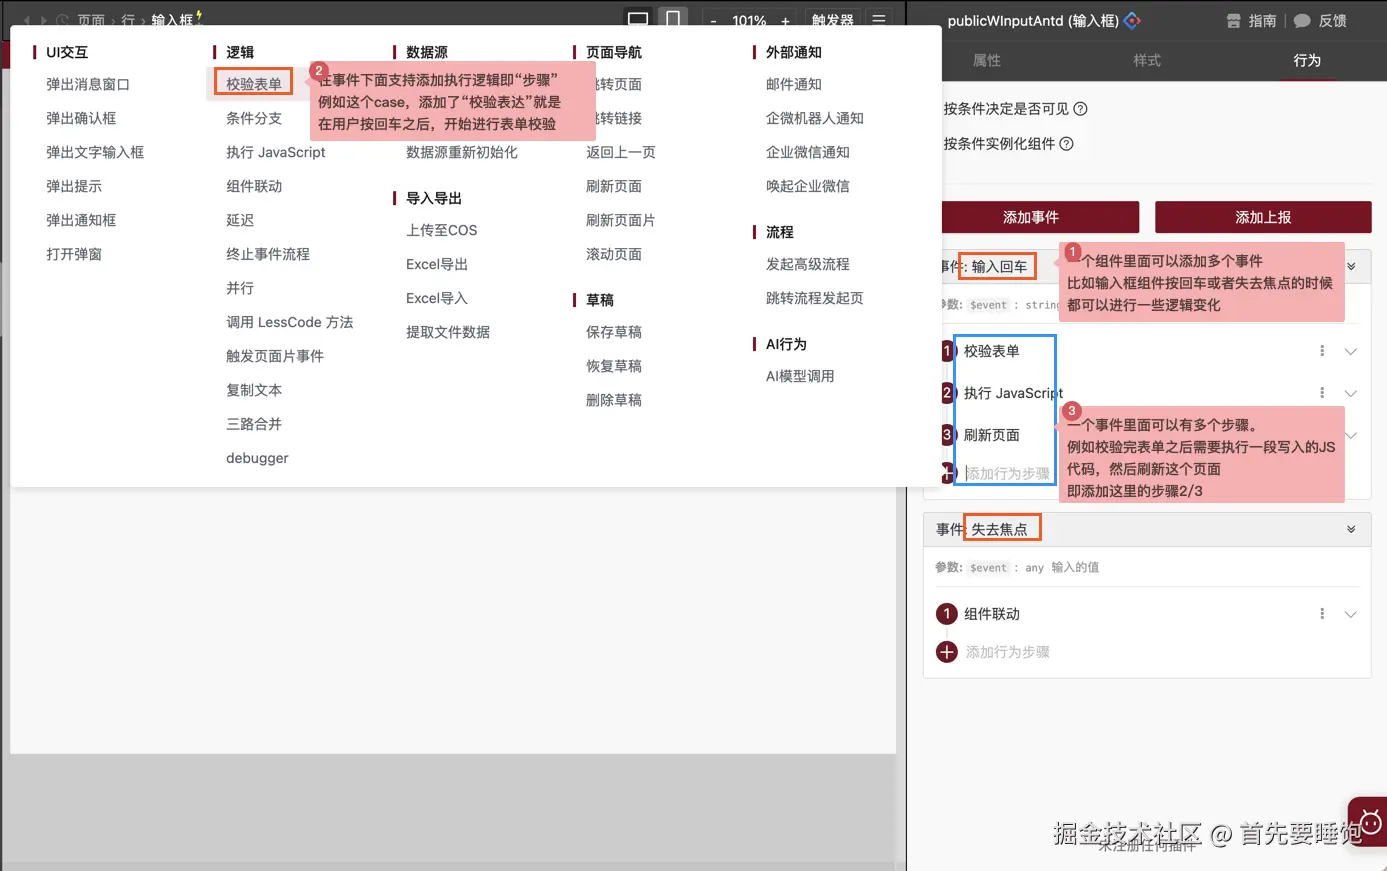Select 弹出提示 action
Screen dimensions: 1387x871
[74, 186]
